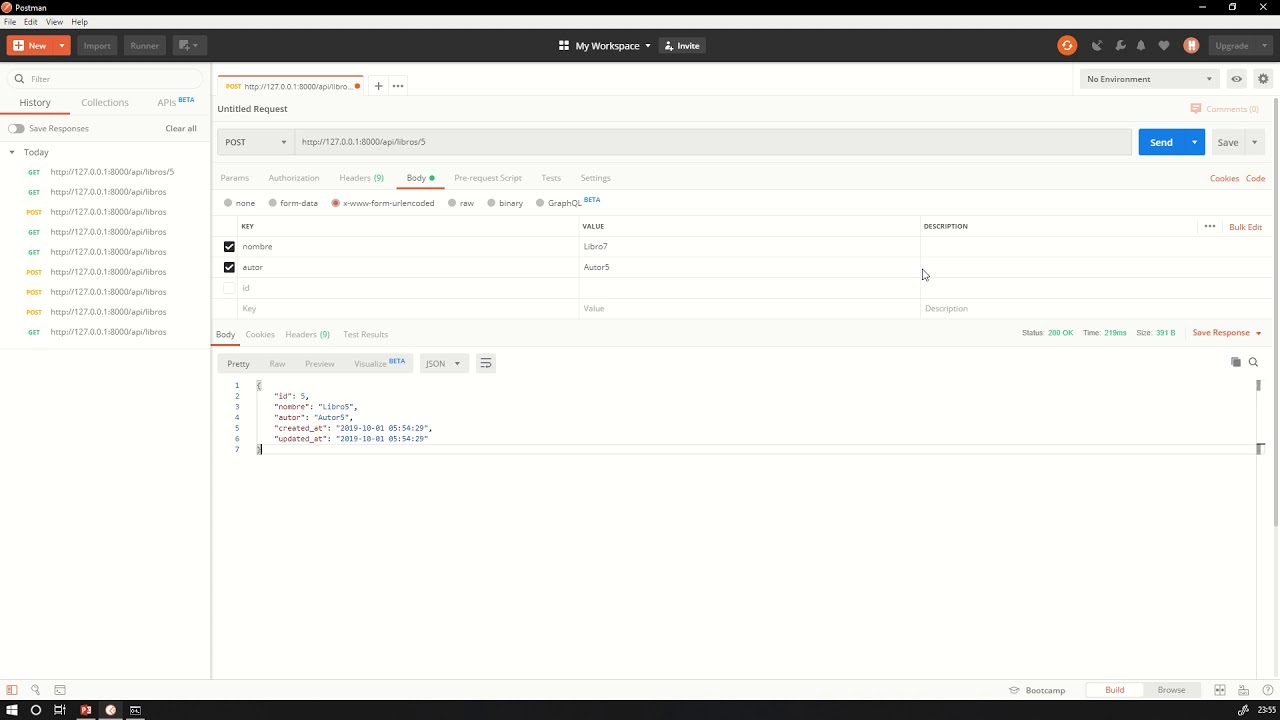Open the Send button dropdown arrow

tap(1195, 142)
